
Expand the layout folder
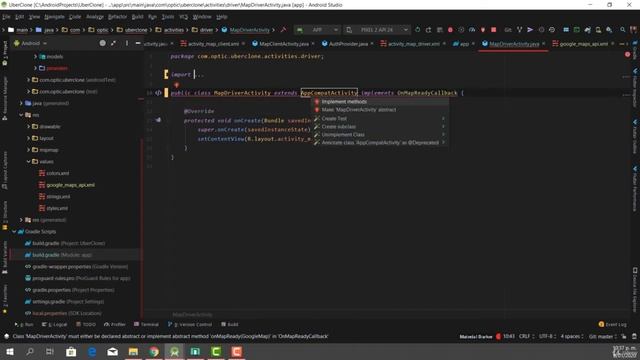(29, 138)
